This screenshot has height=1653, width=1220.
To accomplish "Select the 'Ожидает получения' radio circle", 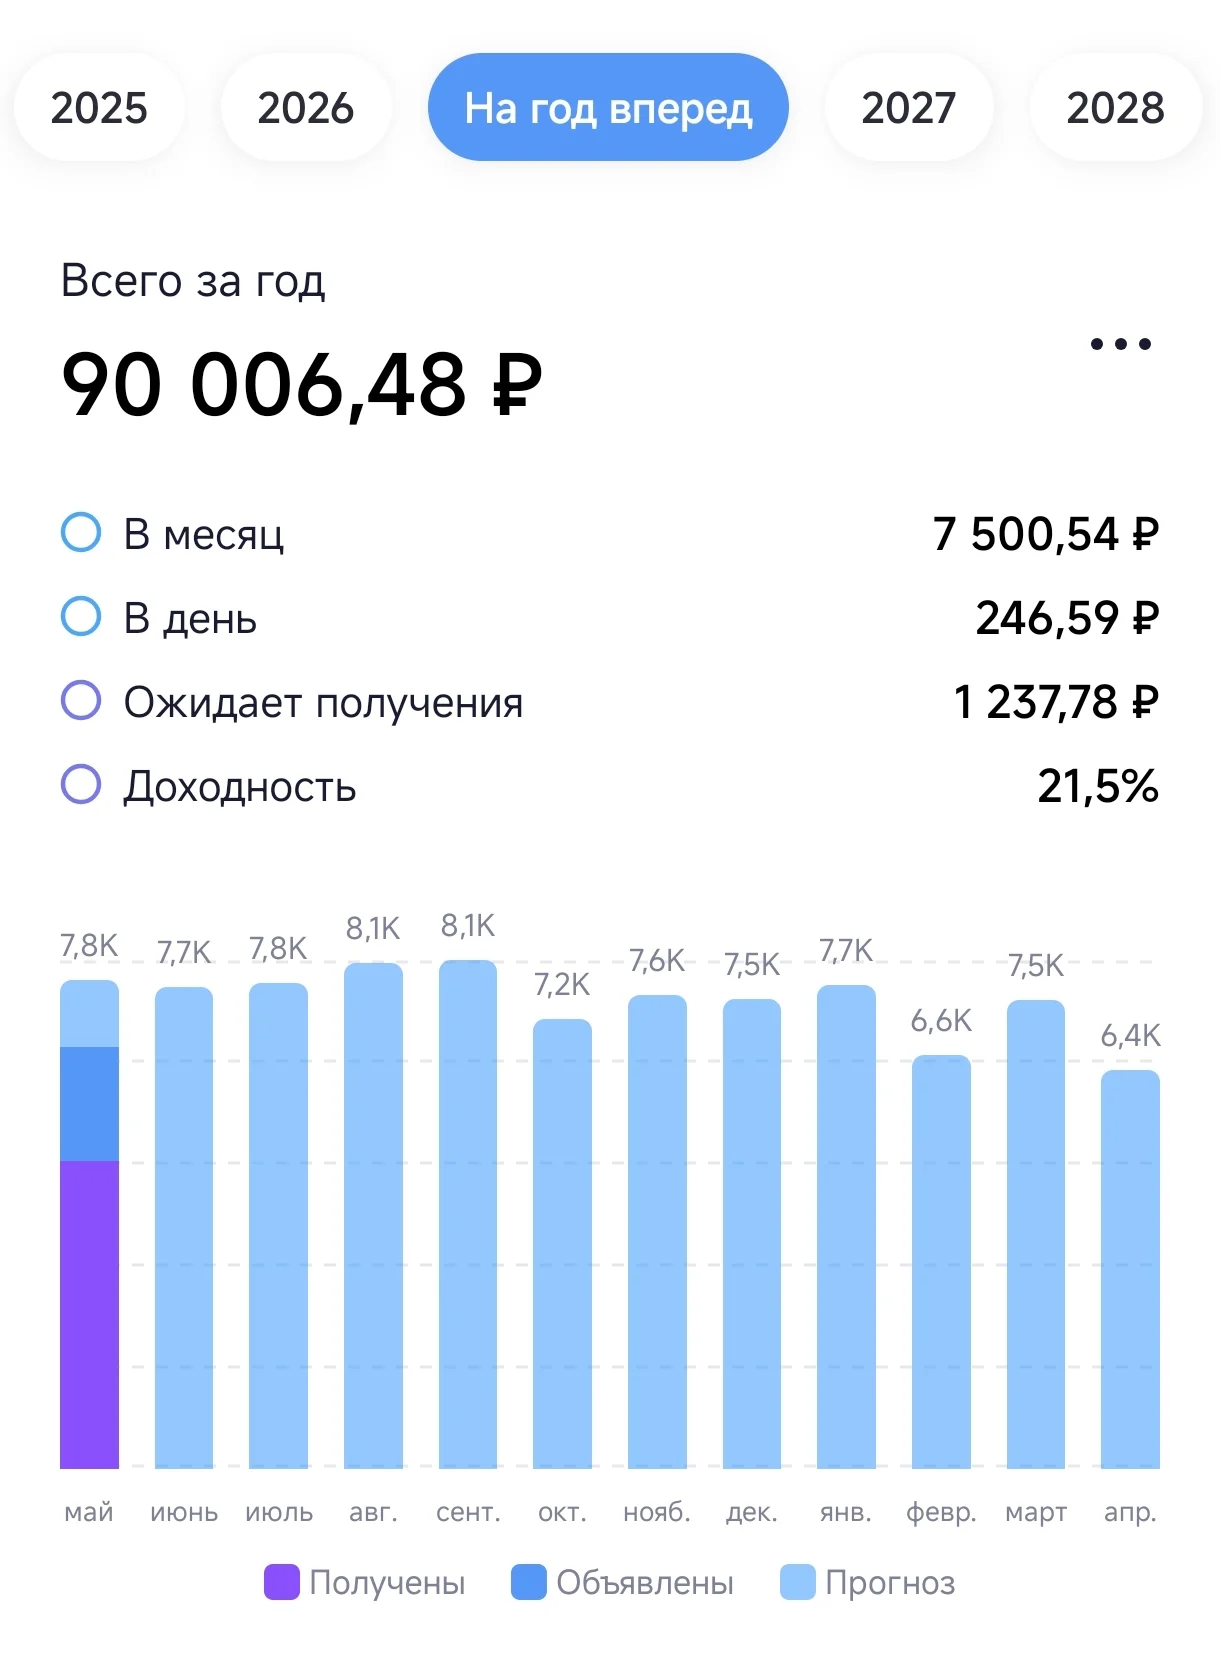I will (x=81, y=701).
